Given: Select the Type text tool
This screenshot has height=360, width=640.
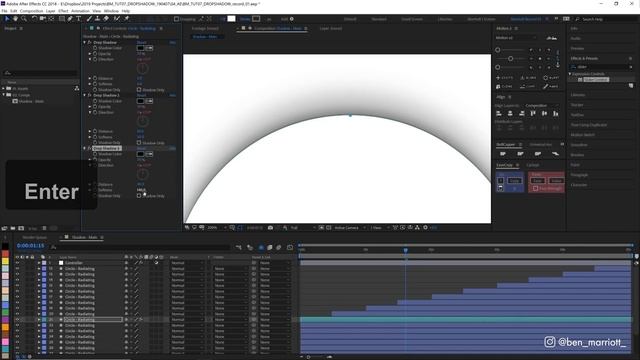Looking at the screenshot, I should click(78, 19).
